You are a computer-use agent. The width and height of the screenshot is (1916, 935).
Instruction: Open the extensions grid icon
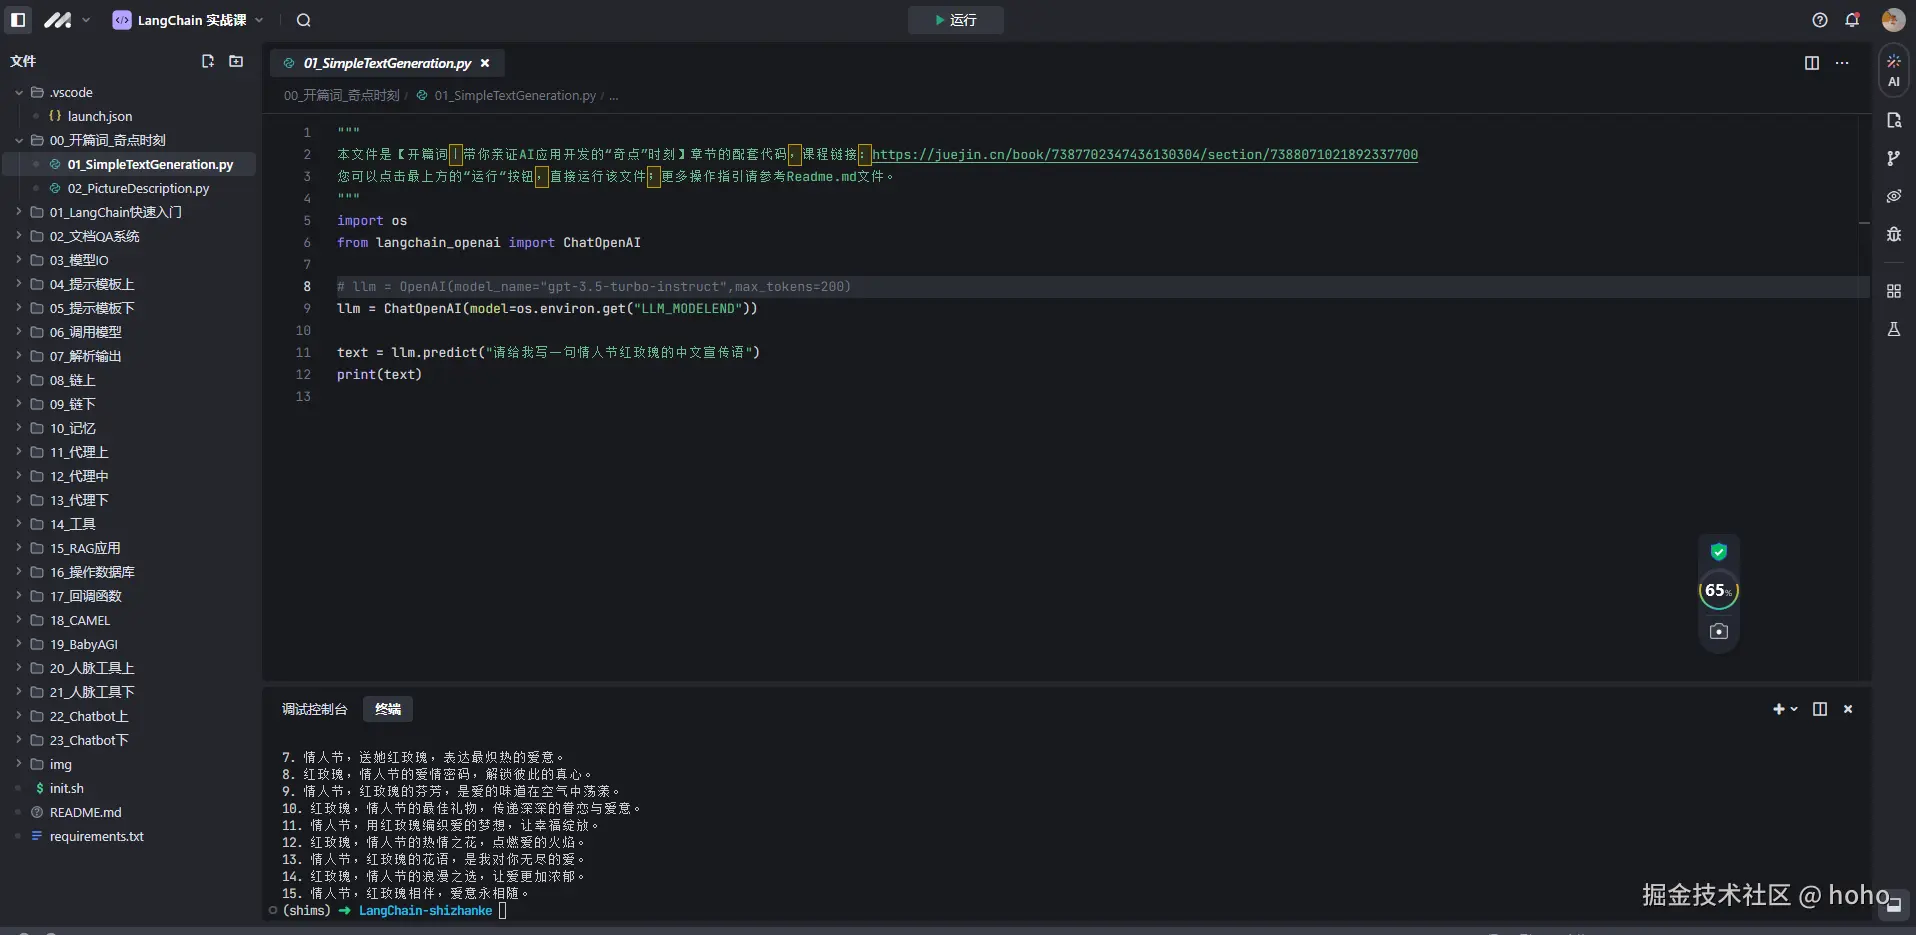(1893, 291)
